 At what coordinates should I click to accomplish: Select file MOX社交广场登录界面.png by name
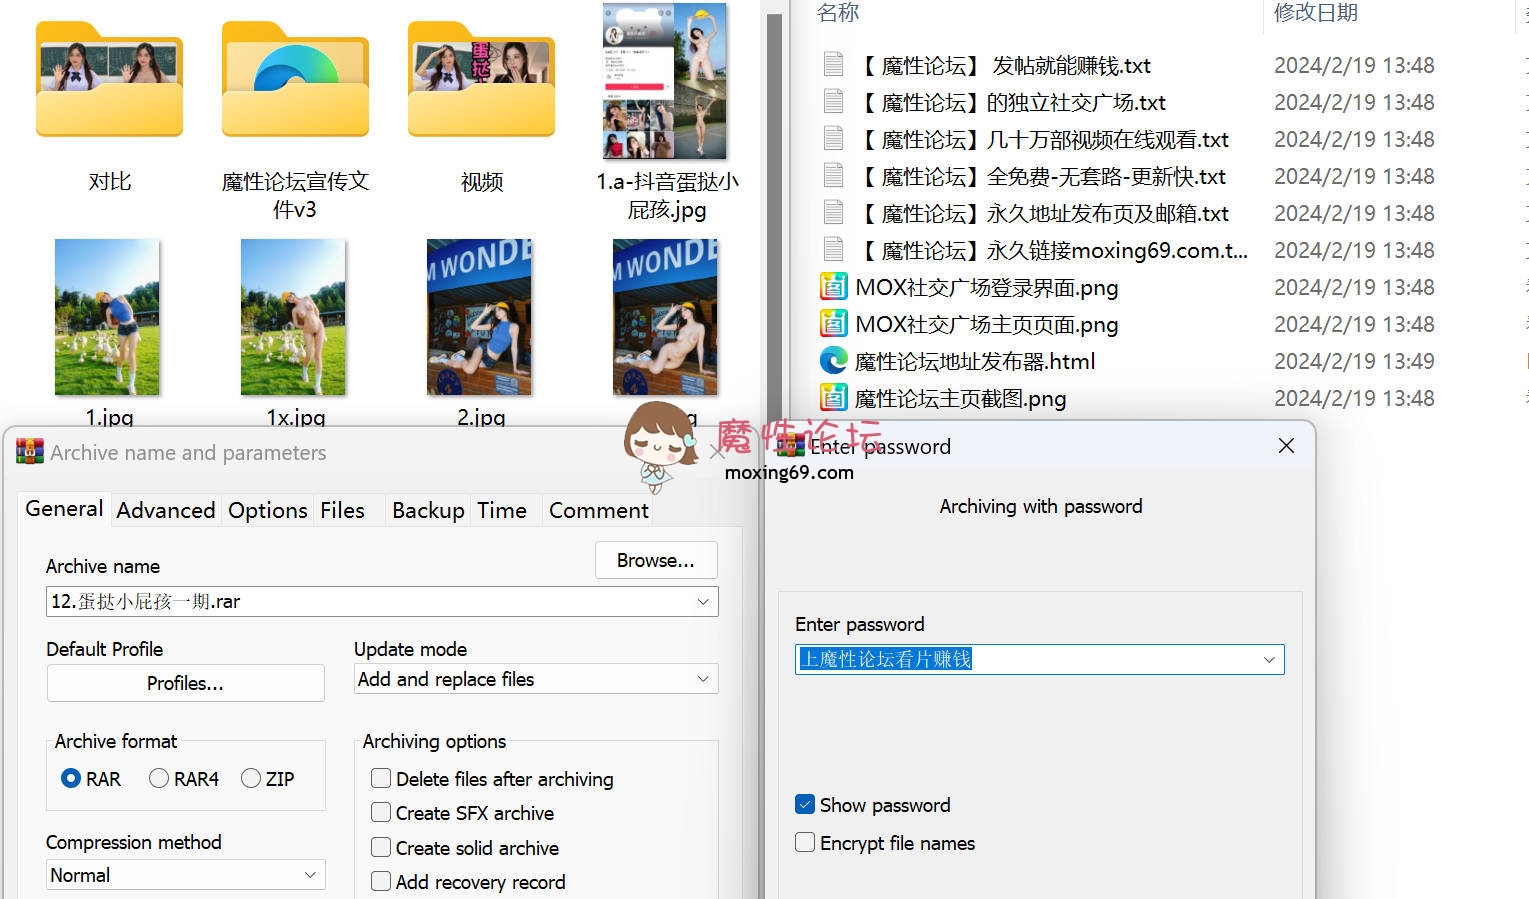pos(987,287)
